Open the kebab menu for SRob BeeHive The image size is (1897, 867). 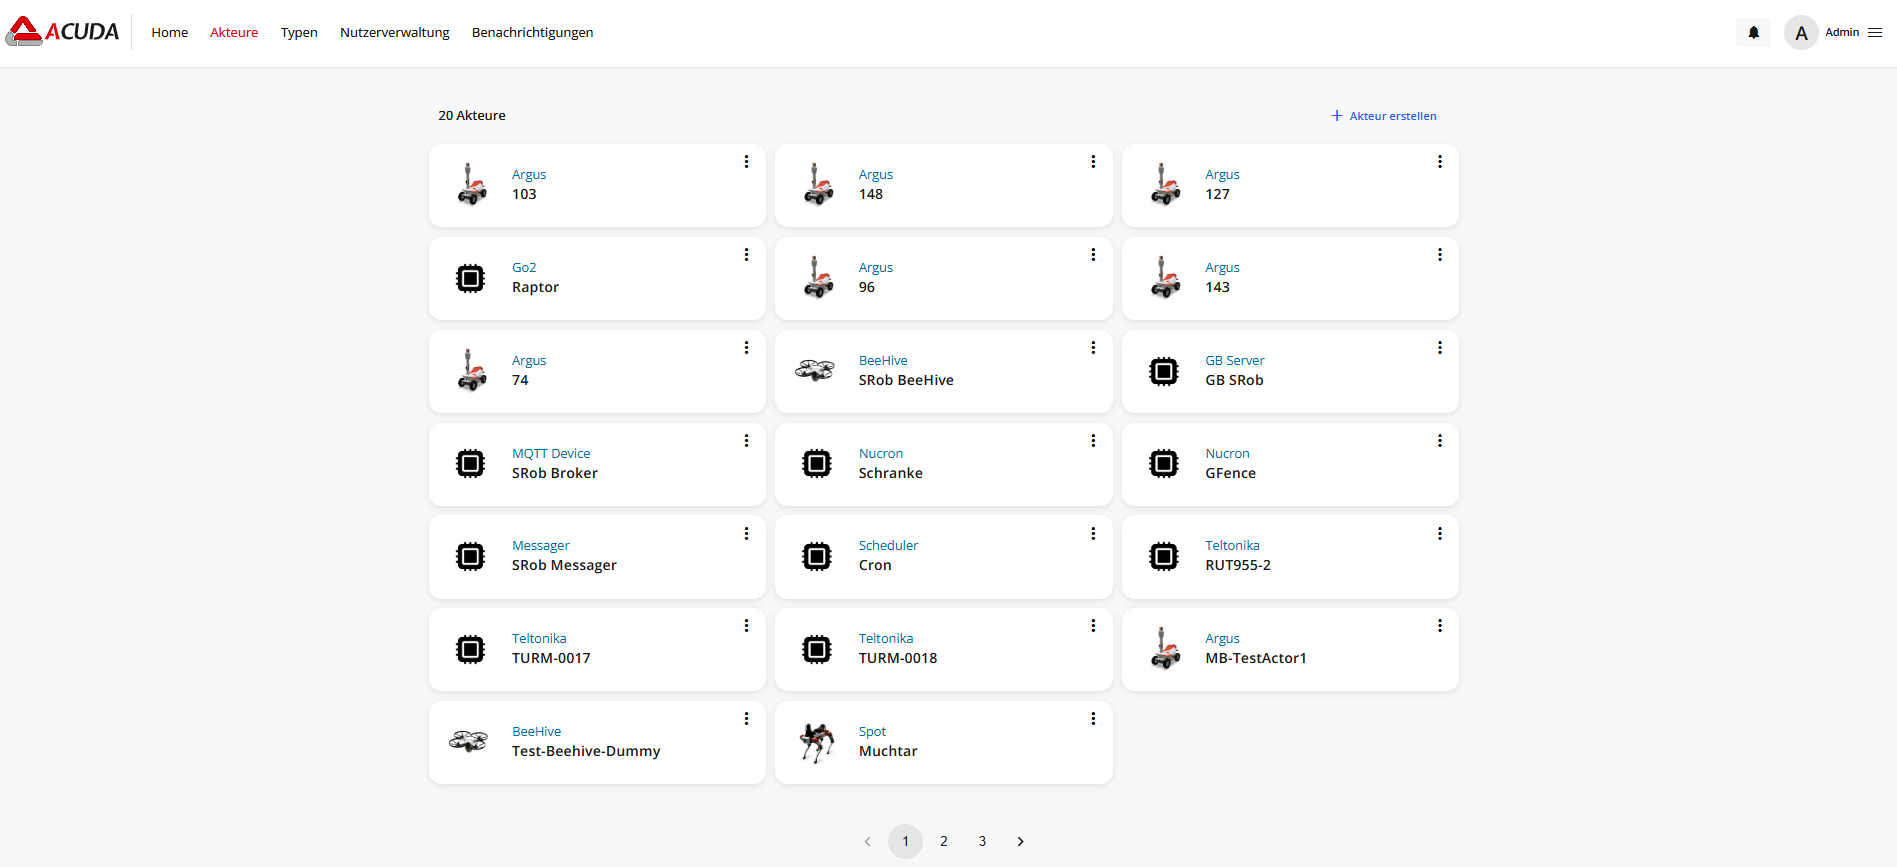[x=1093, y=348]
